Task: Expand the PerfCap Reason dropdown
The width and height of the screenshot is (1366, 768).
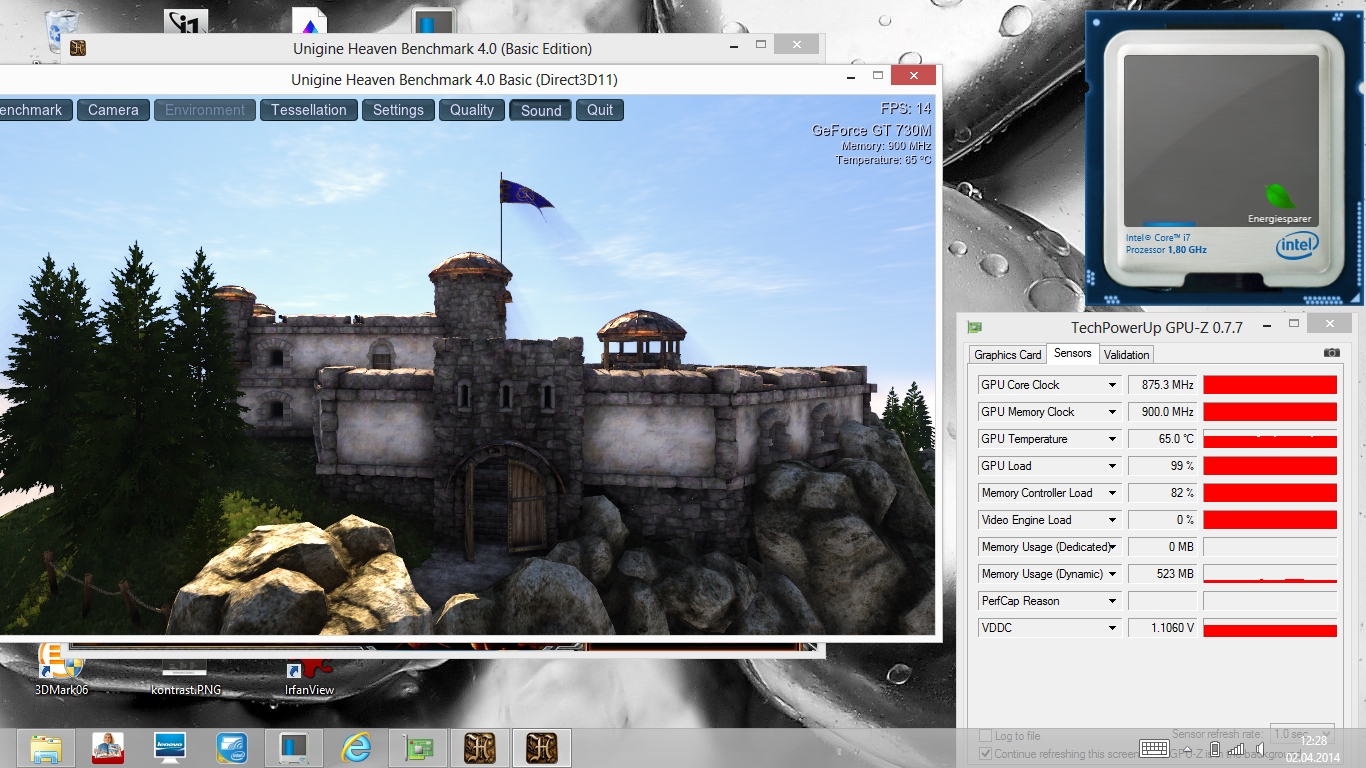Action: 1112,601
